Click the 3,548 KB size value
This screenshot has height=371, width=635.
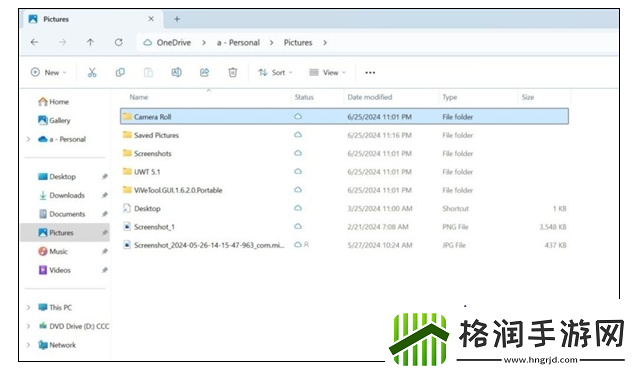(x=553, y=227)
